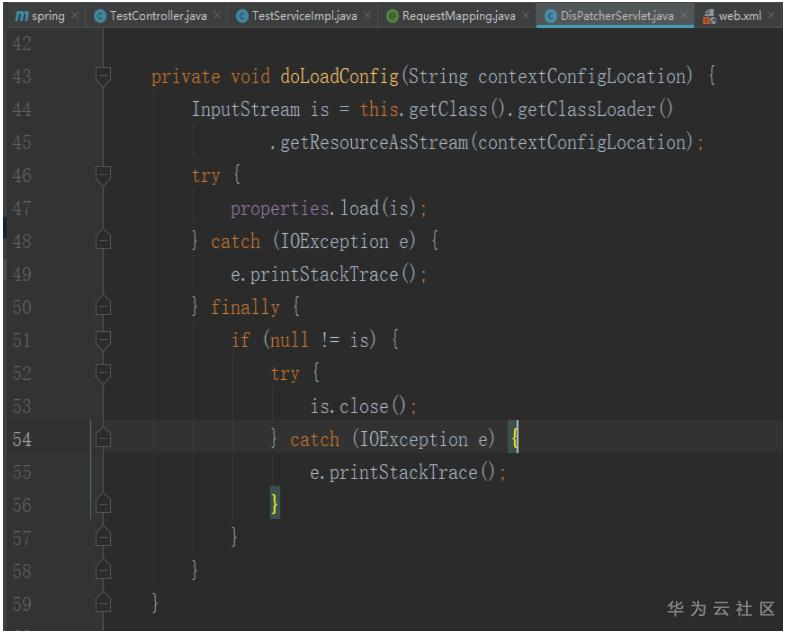Toggle fold end marker at line 56
Image resolution: width=788 pixels, height=634 pixels.
103,504
